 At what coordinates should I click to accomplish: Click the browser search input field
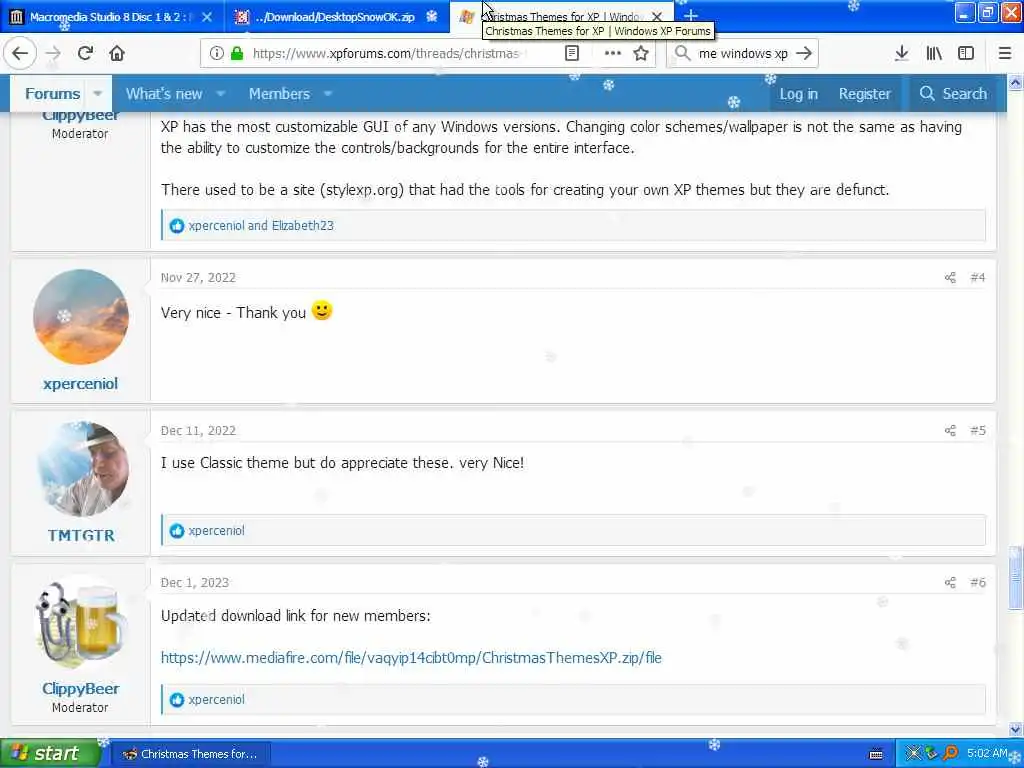click(743, 54)
